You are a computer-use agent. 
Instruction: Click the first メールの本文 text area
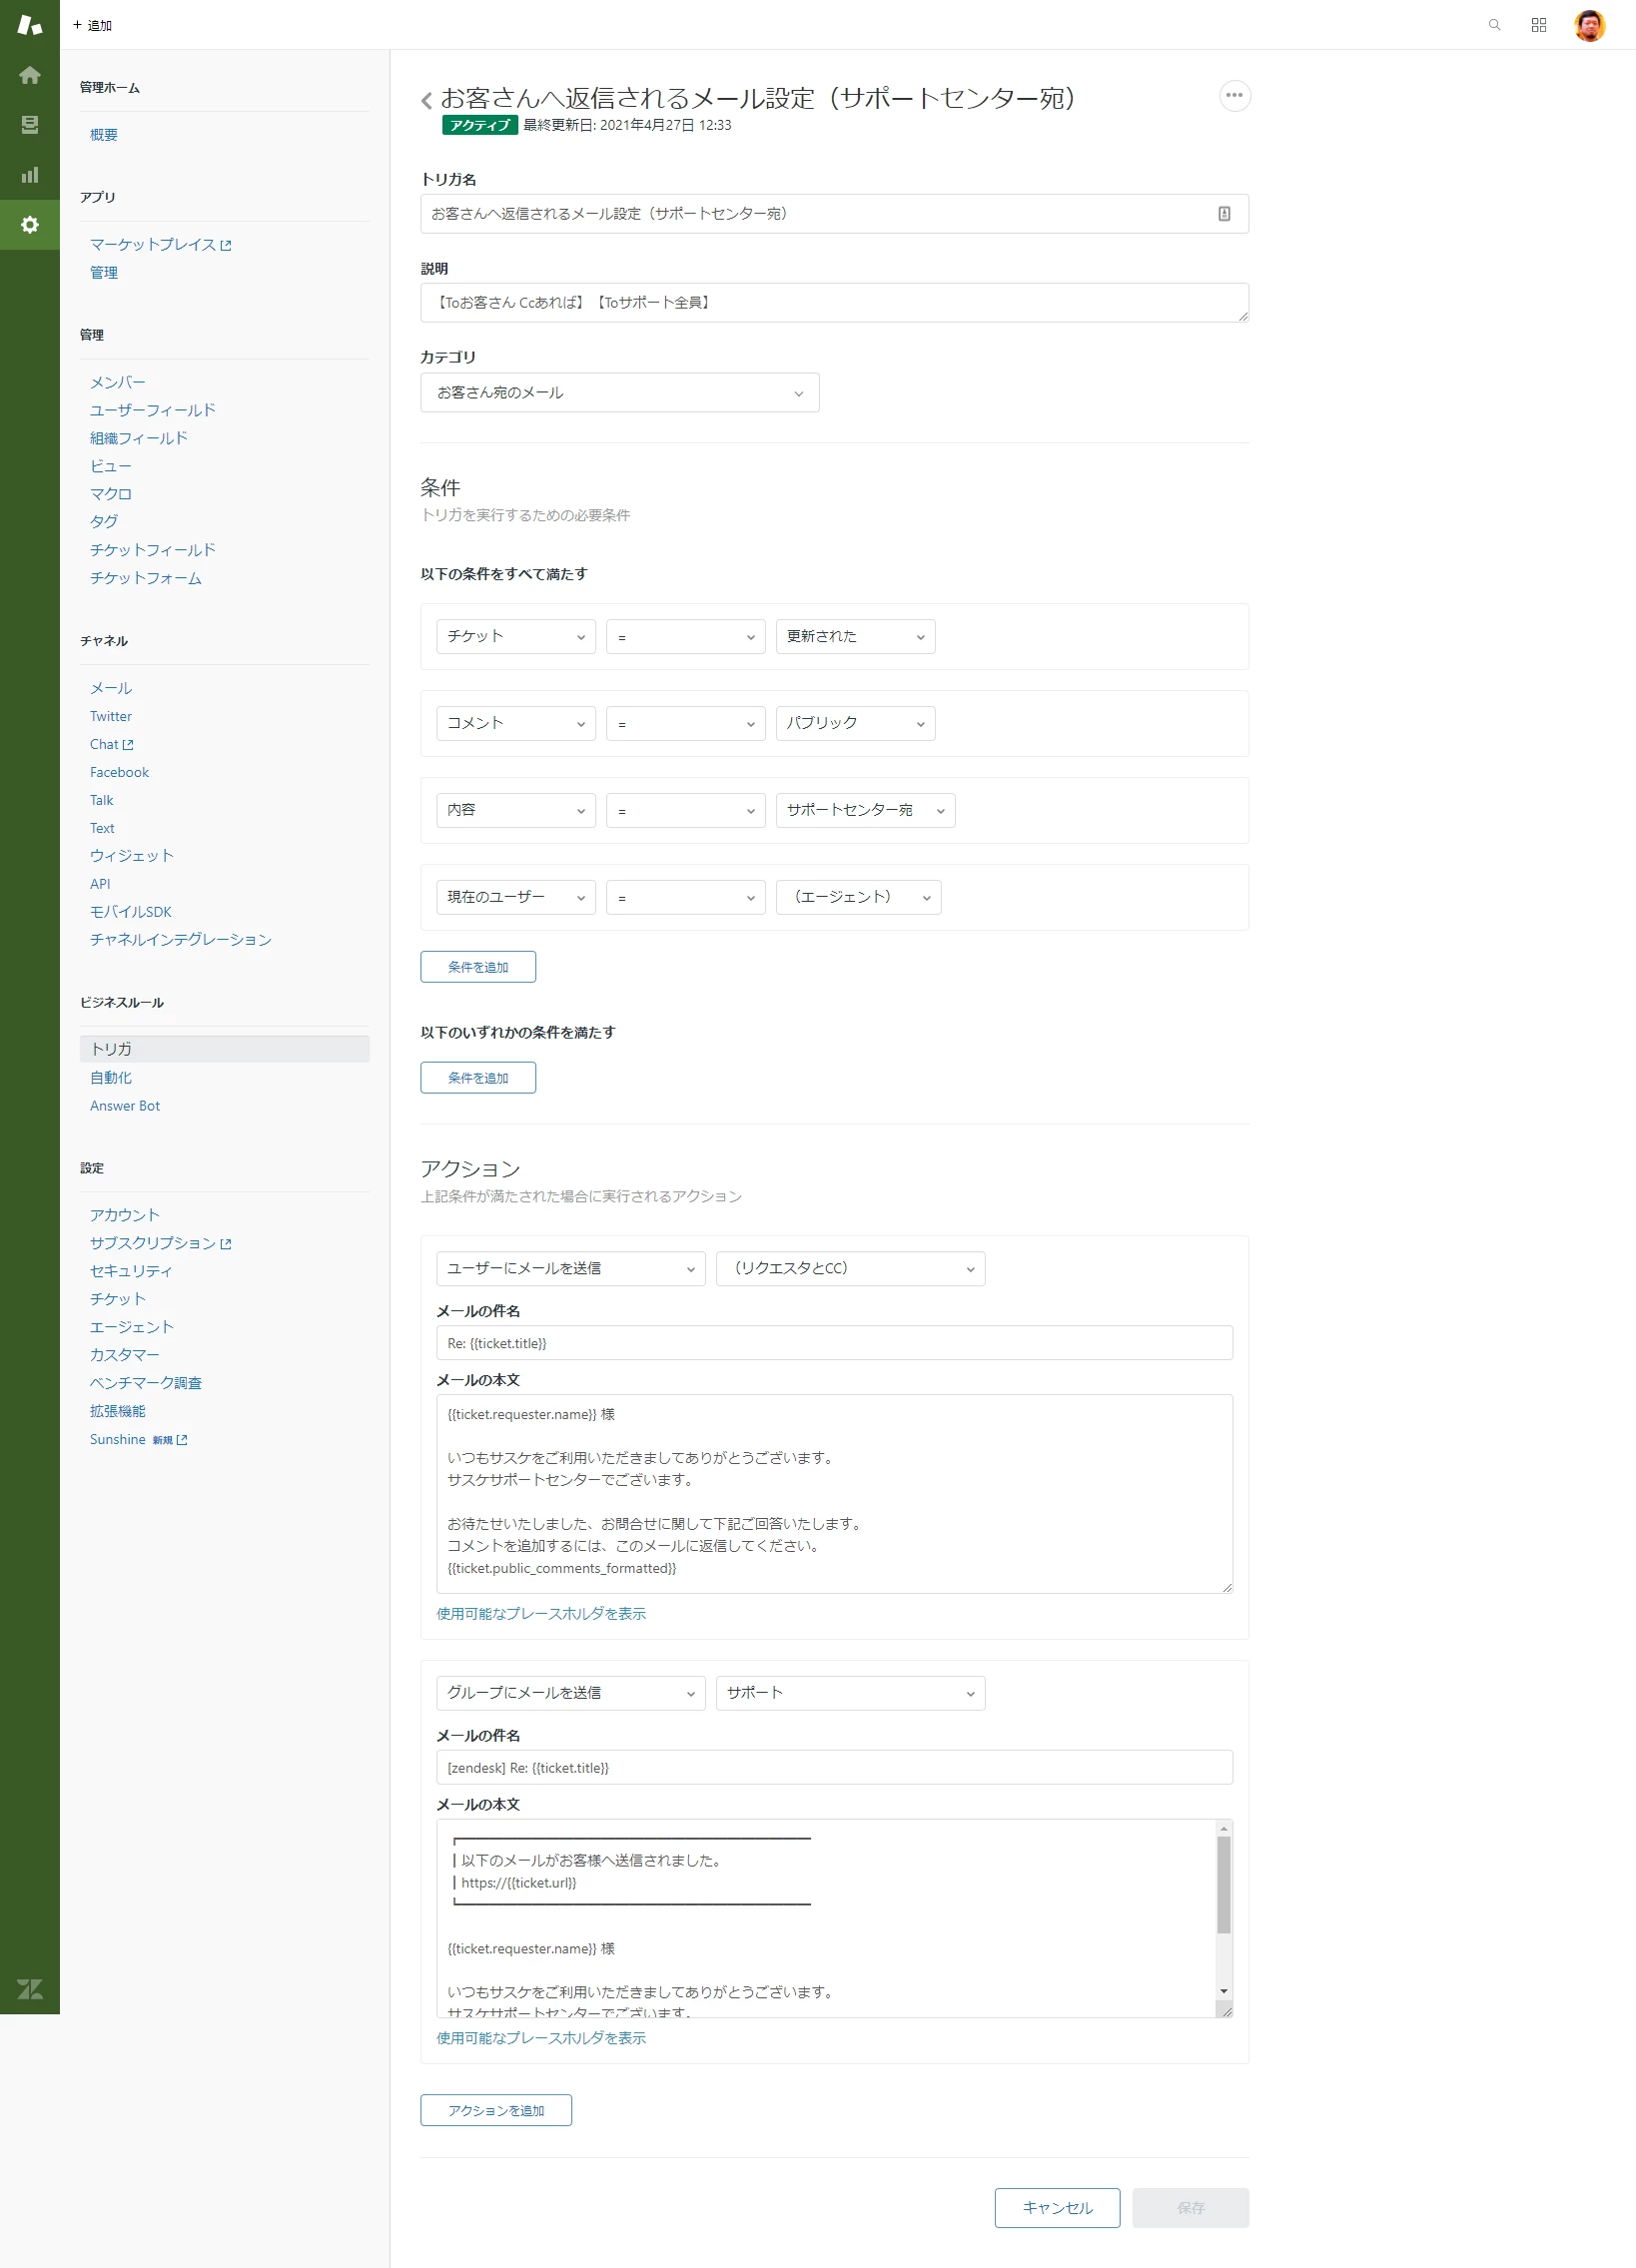tap(834, 1493)
